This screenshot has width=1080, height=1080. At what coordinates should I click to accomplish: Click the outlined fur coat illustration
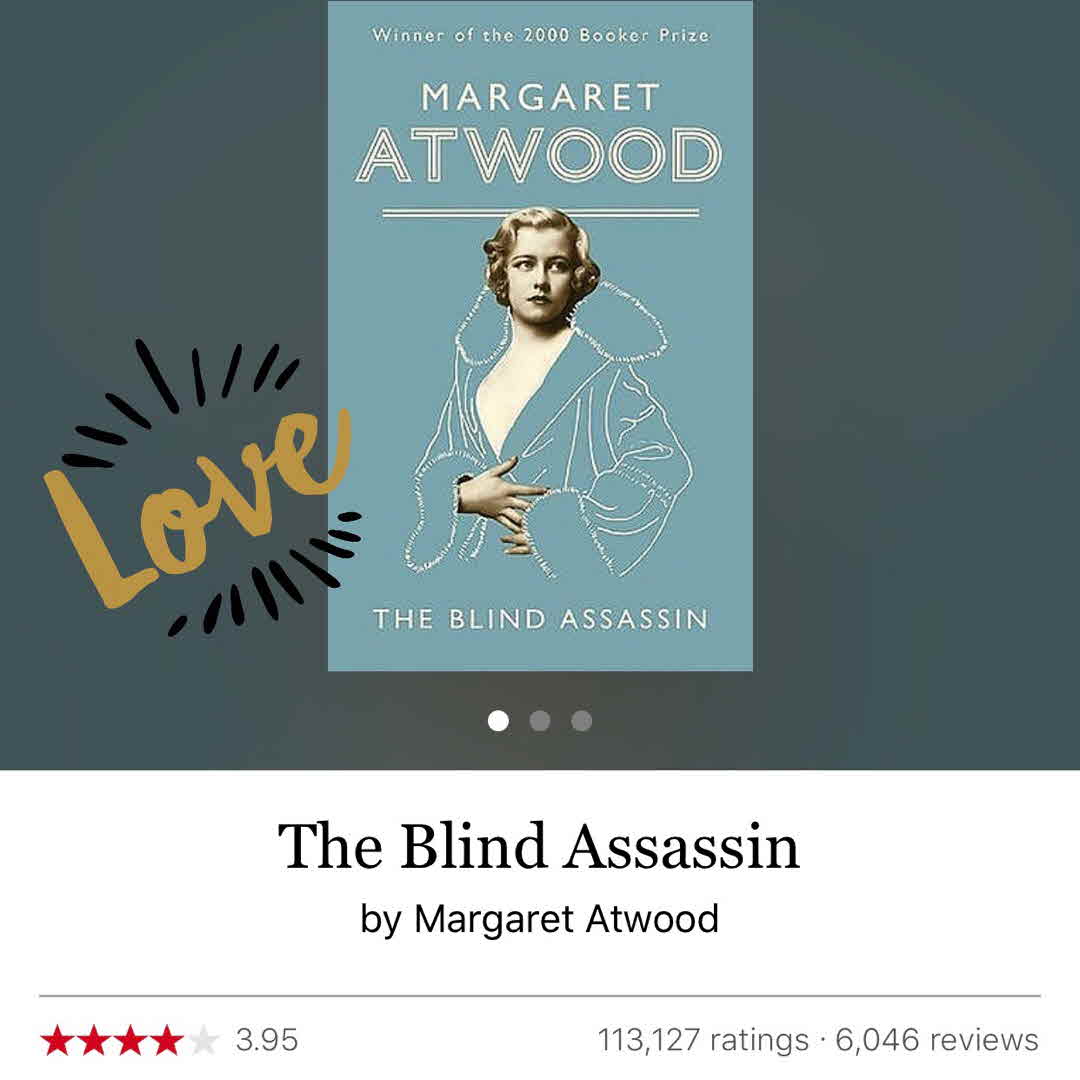pos(548,441)
